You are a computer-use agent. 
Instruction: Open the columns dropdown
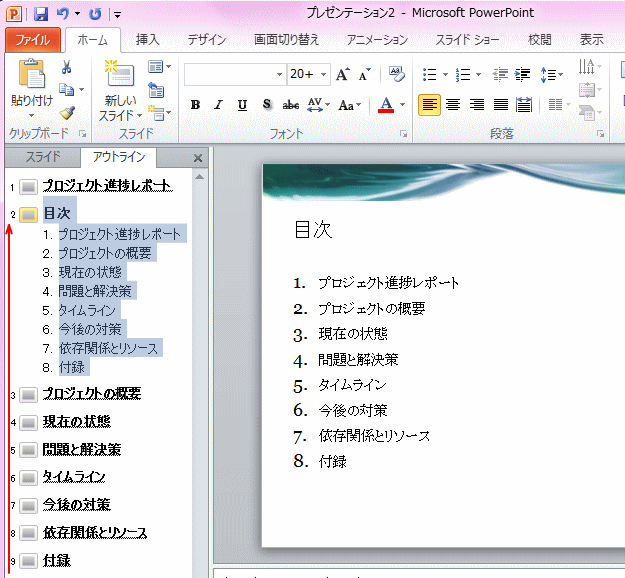click(559, 105)
